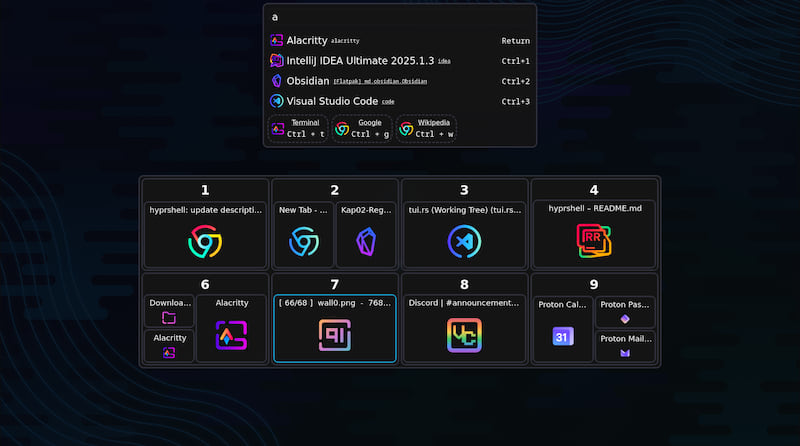Click the search input field containing "a"

pyautogui.click(x=399, y=17)
